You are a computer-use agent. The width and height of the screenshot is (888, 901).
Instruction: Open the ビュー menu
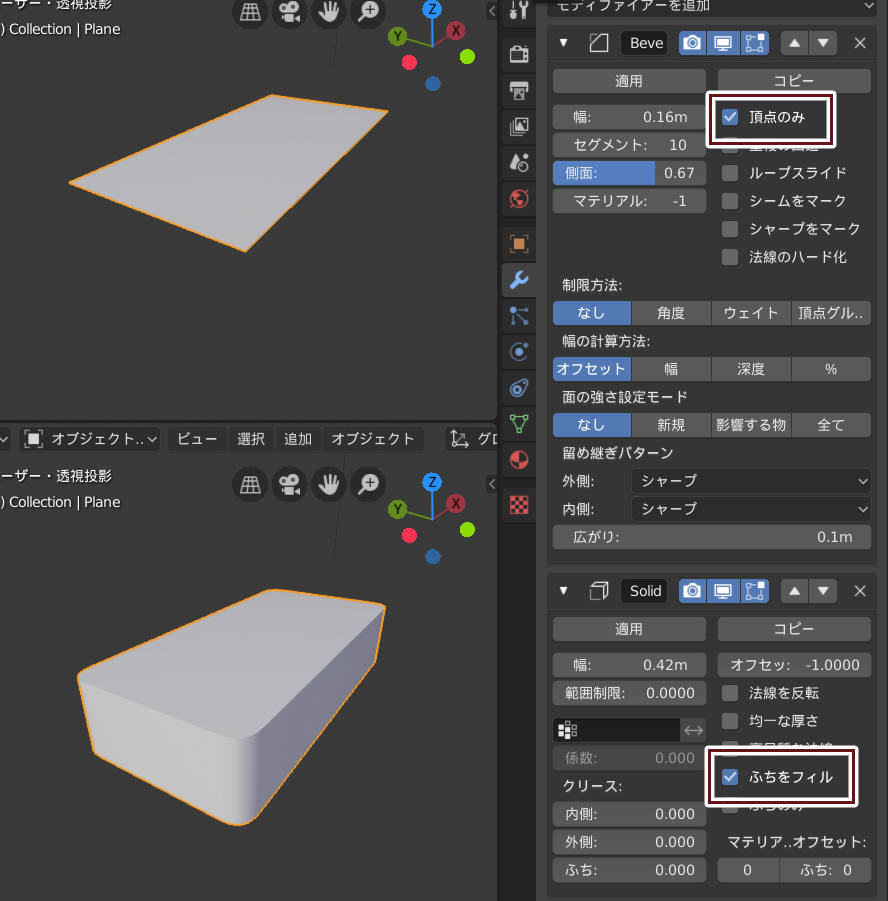[x=197, y=439]
